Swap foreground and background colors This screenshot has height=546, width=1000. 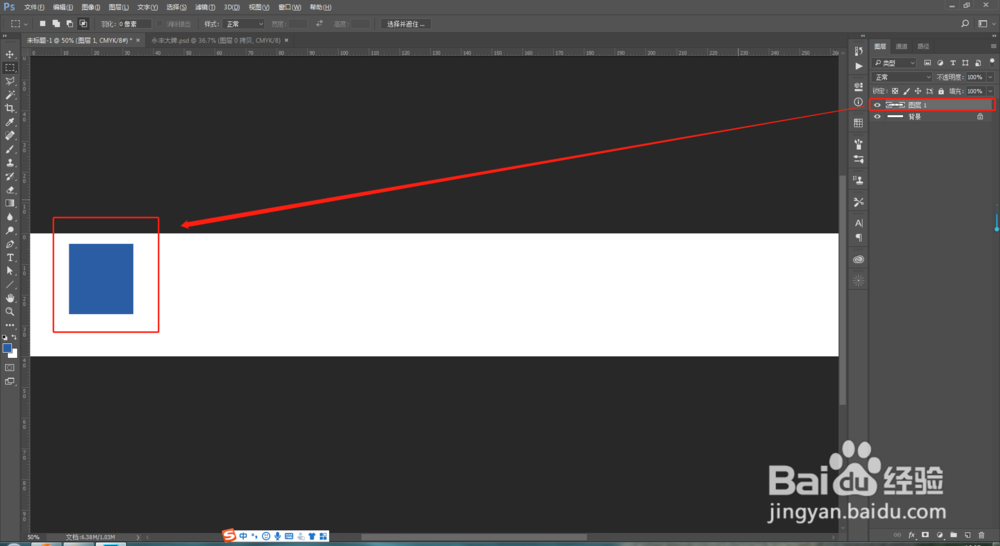pyautogui.click(x=14, y=337)
